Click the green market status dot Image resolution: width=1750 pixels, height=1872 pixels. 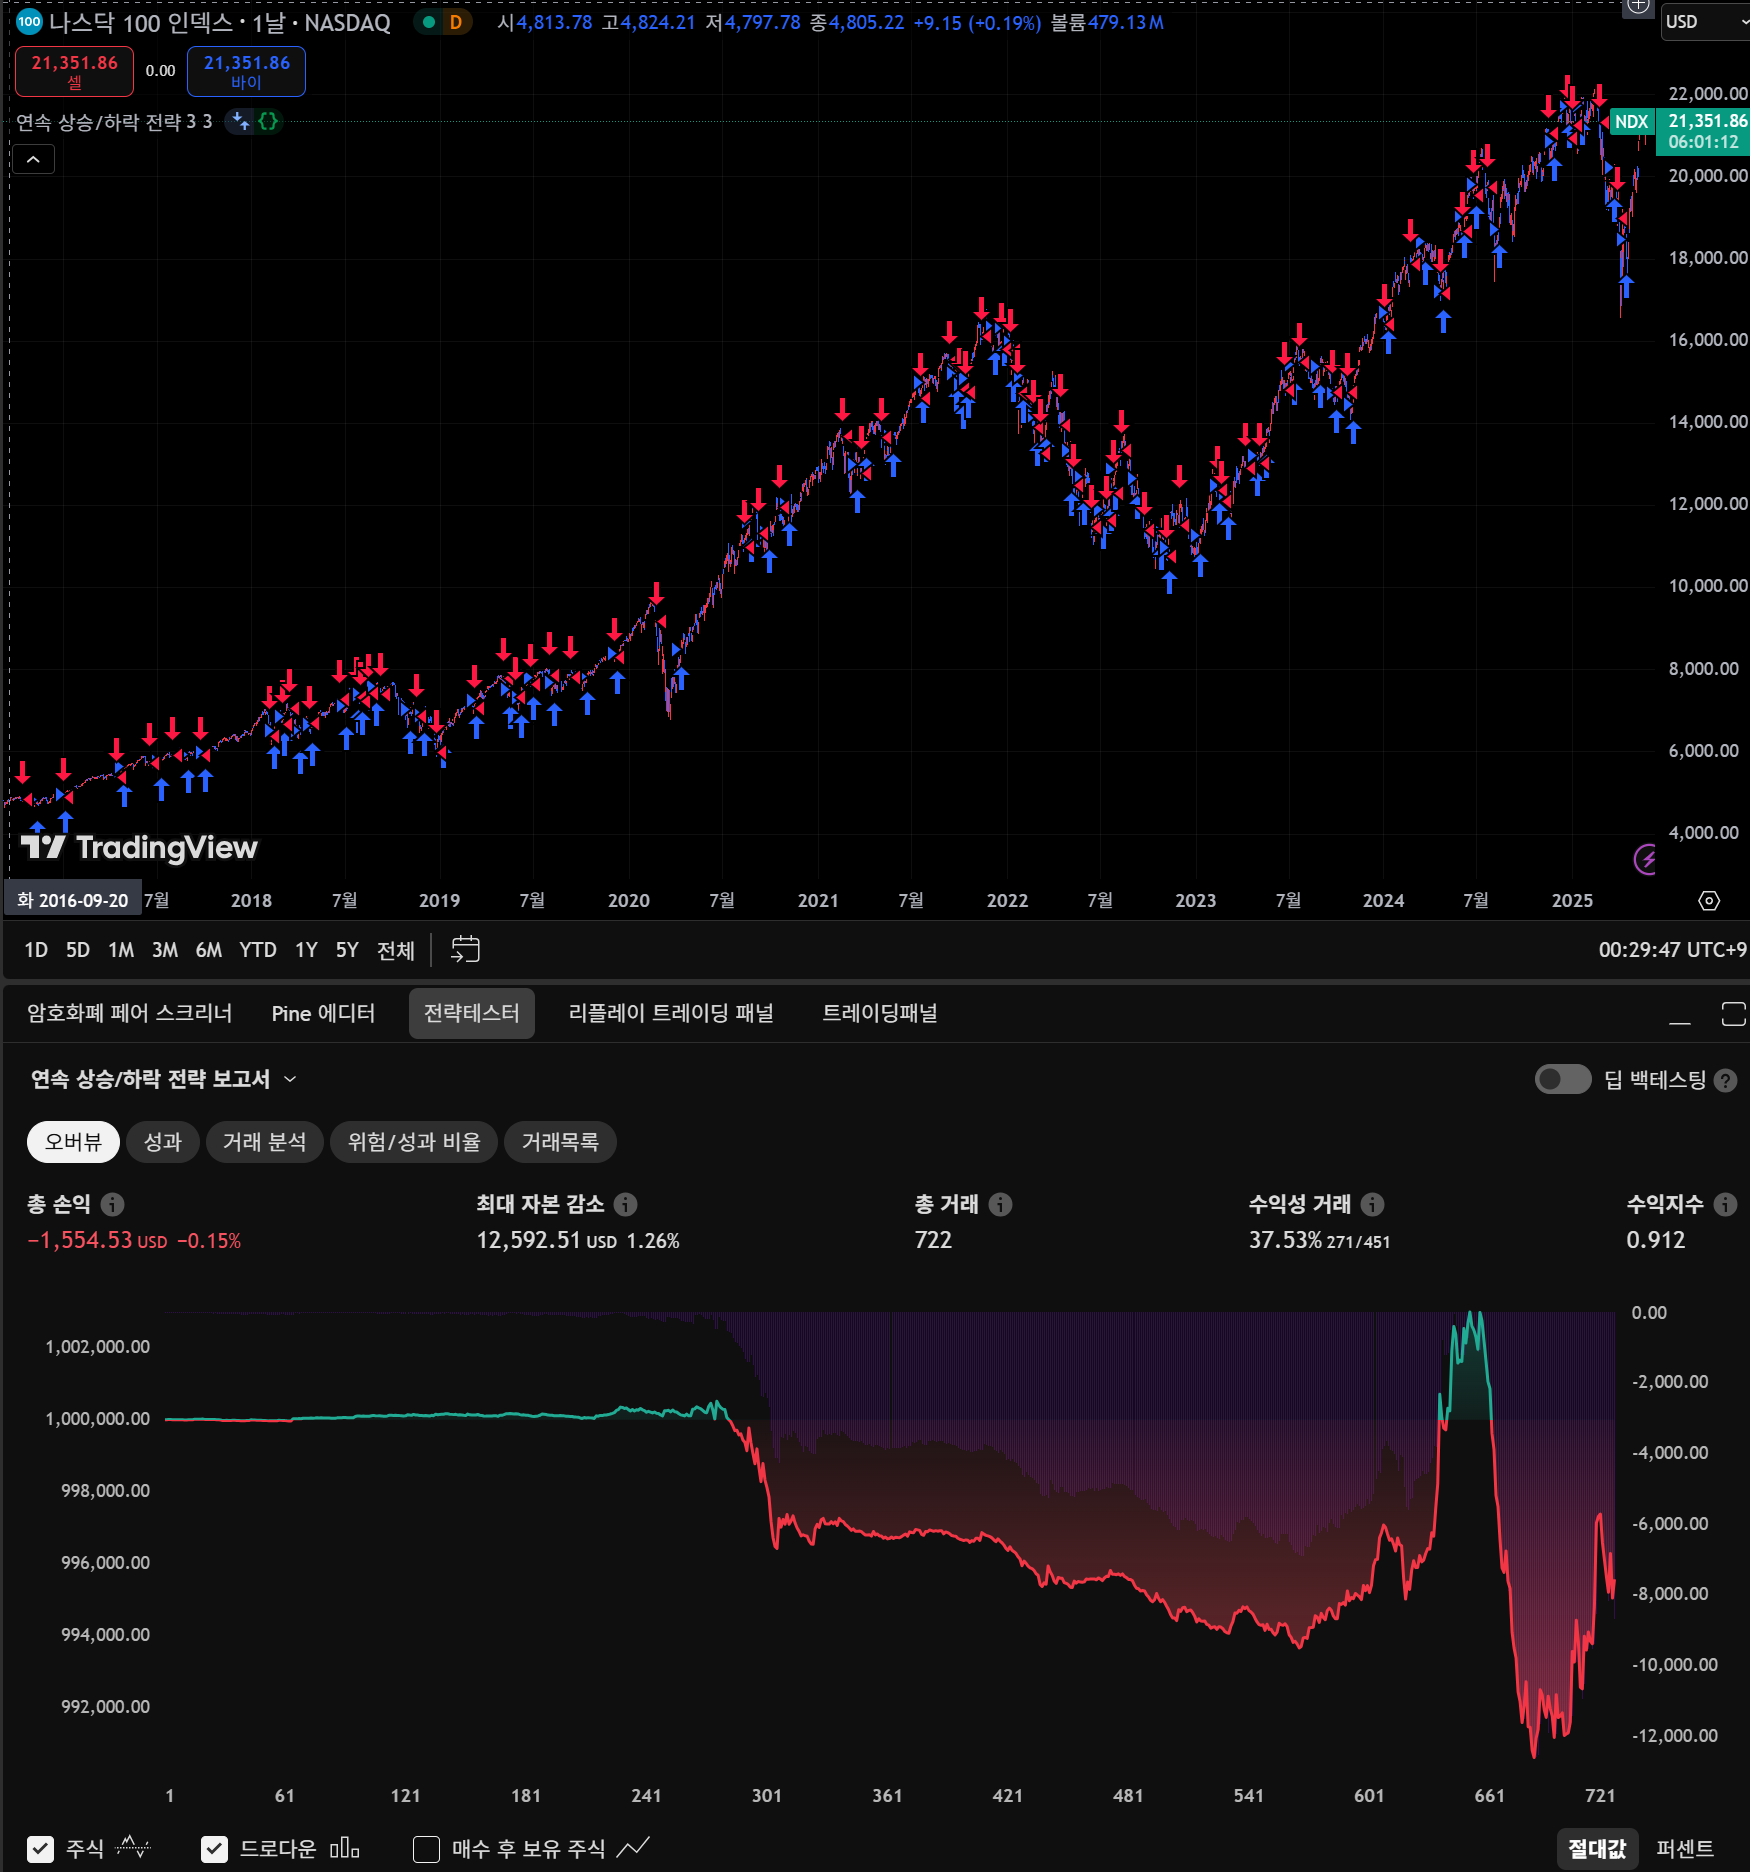(429, 22)
